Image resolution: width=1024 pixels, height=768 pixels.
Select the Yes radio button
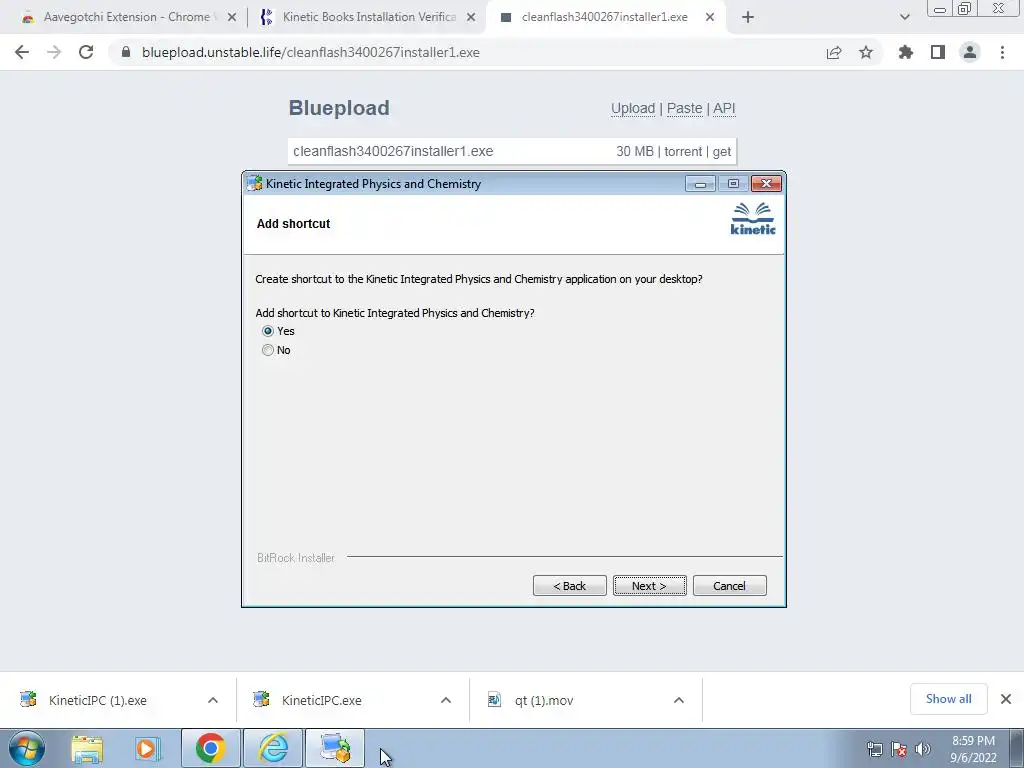(x=268, y=331)
